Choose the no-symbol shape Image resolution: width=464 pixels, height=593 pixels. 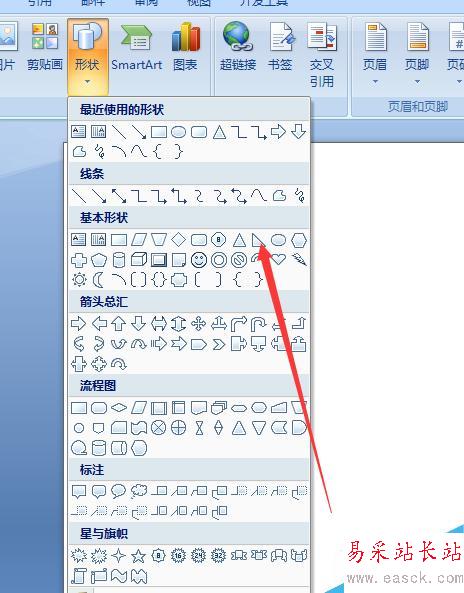click(x=239, y=260)
